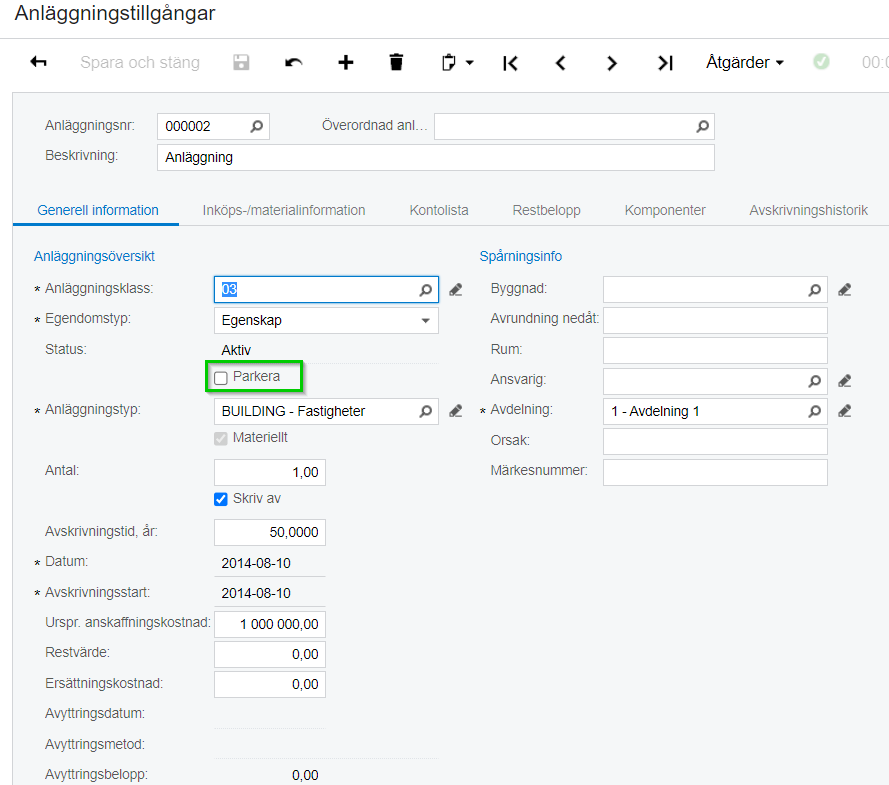This screenshot has width=889, height=785.
Task: Select the Generell information tab
Action: click(98, 210)
